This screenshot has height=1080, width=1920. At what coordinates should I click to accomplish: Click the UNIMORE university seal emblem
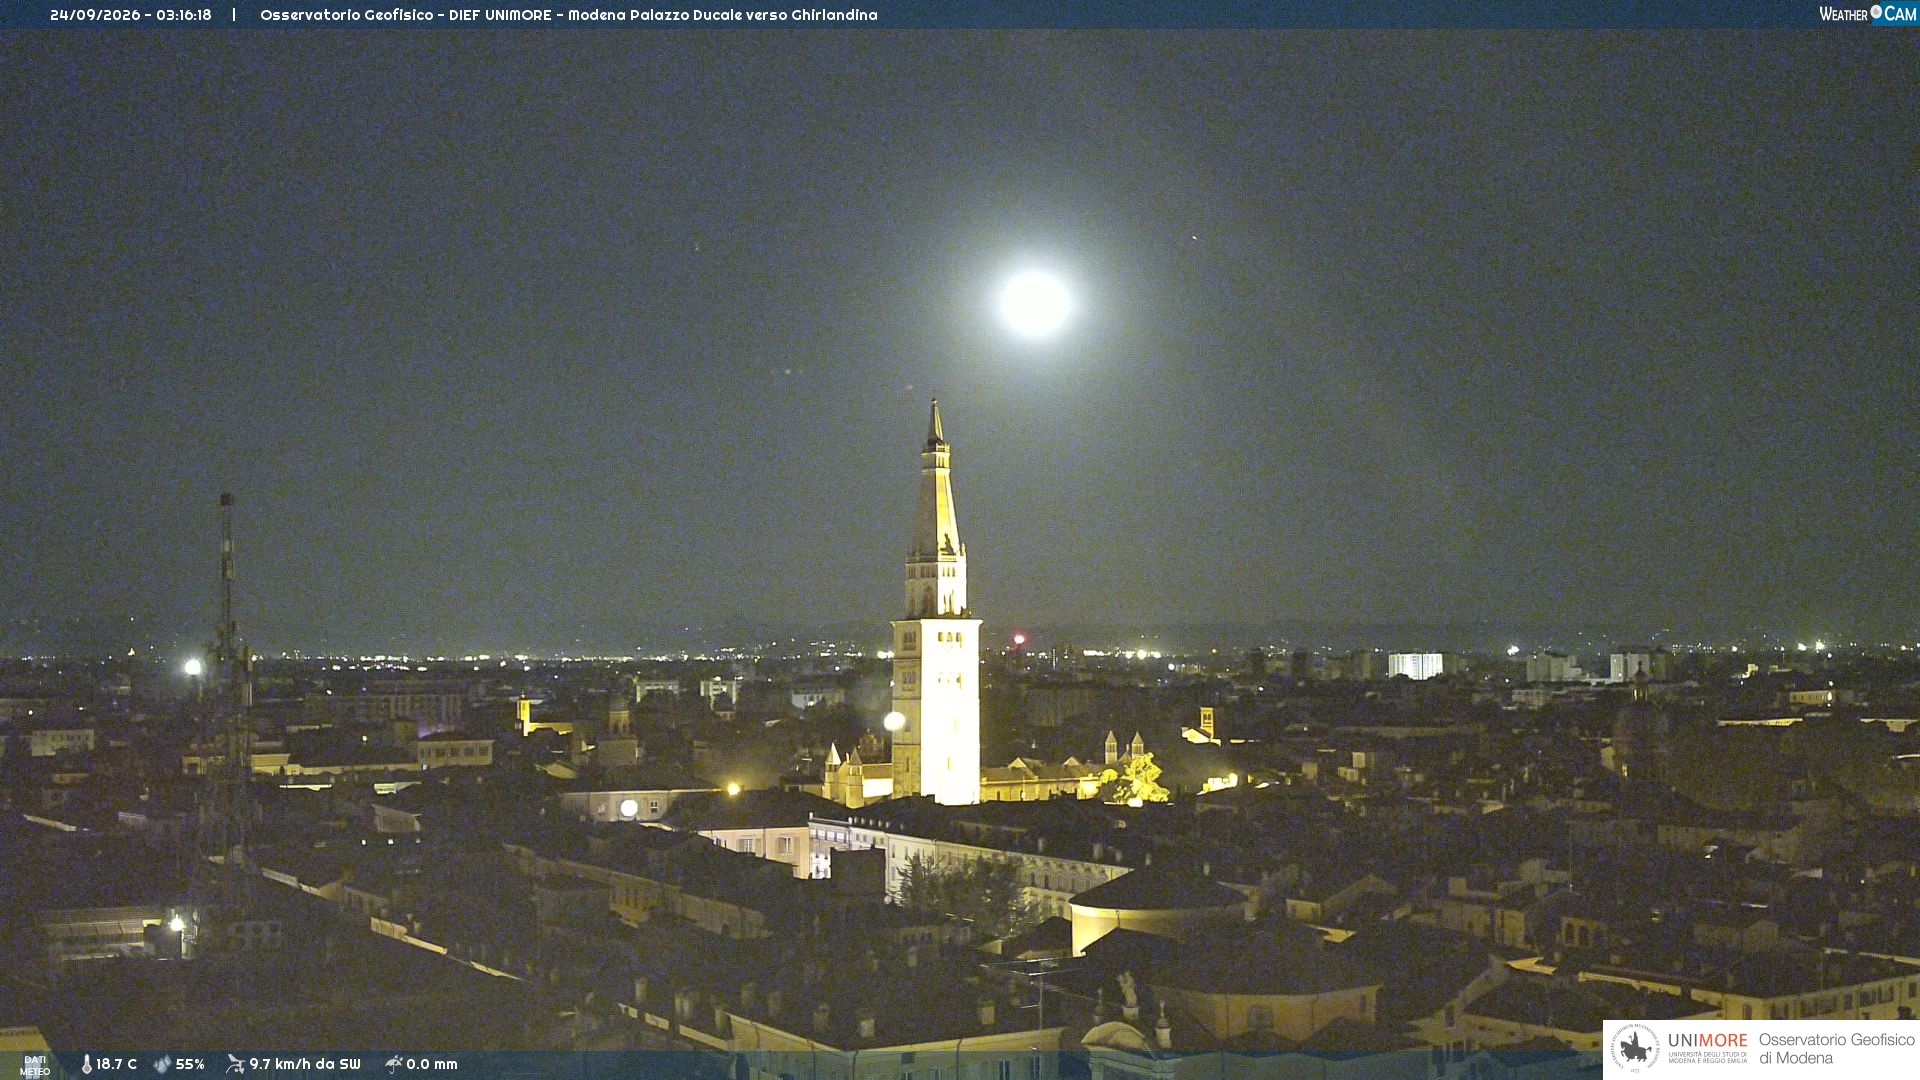tap(1635, 1048)
